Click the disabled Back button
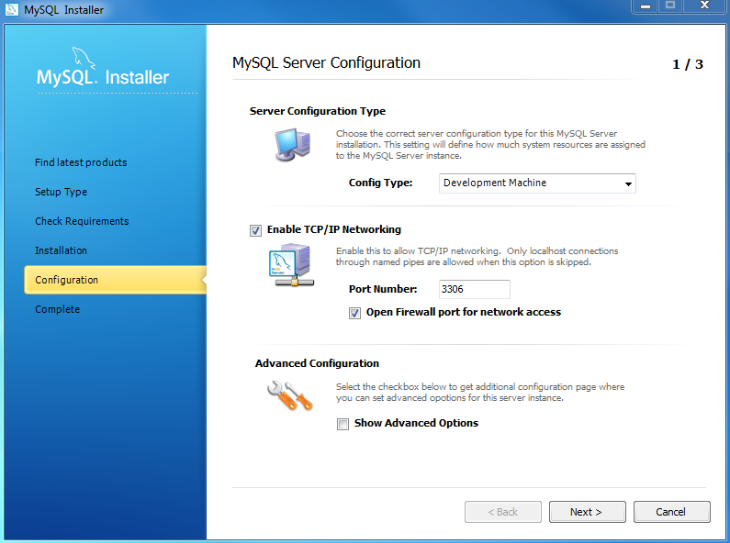 503,512
